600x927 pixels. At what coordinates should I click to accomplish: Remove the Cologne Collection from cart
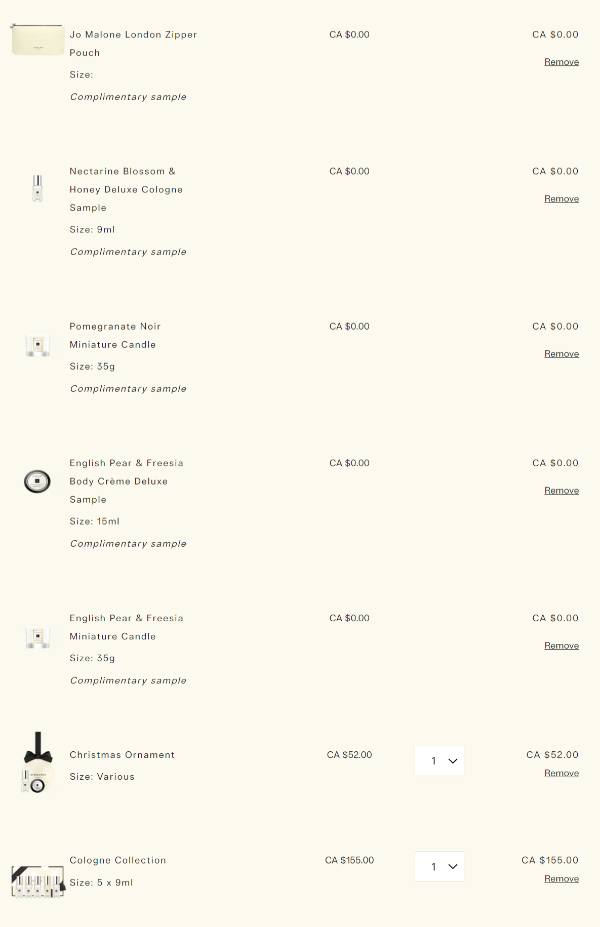pos(561,879)
